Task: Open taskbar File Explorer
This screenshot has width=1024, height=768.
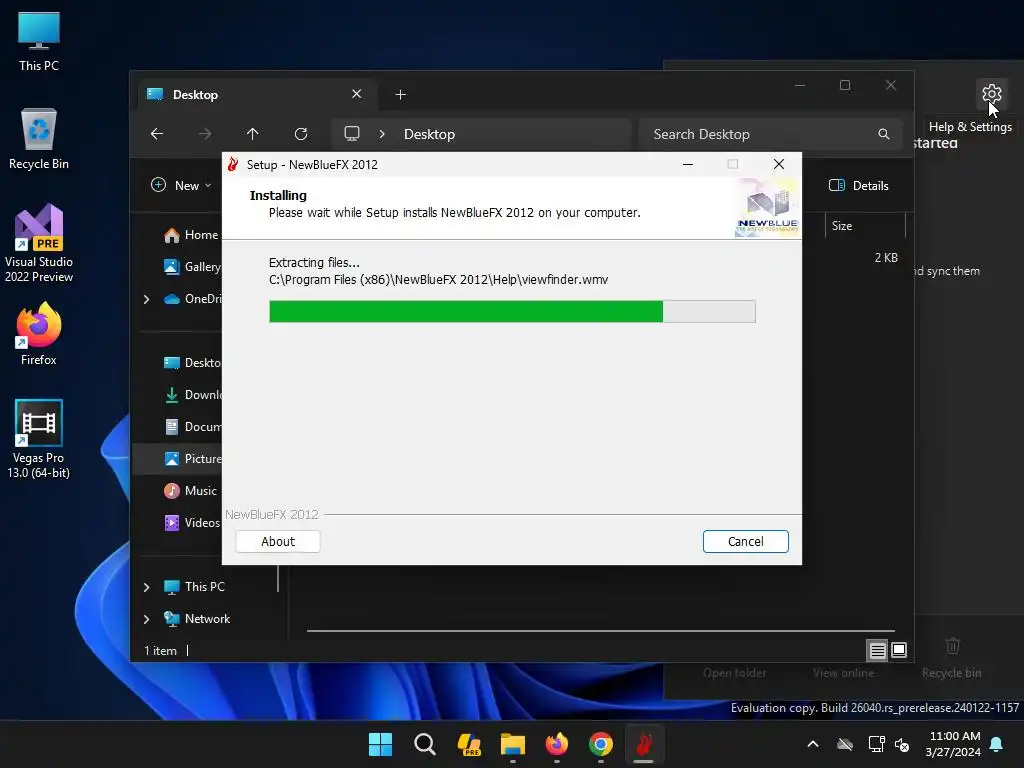Action: point(513,744)
